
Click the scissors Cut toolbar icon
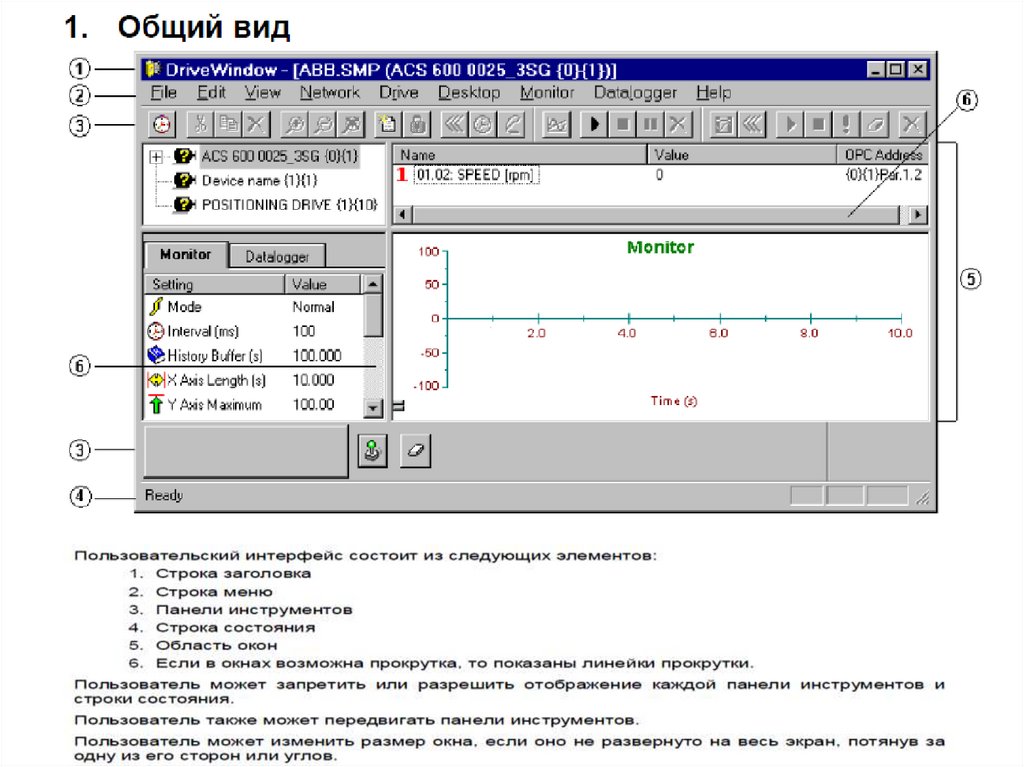(x=200, y=123)
